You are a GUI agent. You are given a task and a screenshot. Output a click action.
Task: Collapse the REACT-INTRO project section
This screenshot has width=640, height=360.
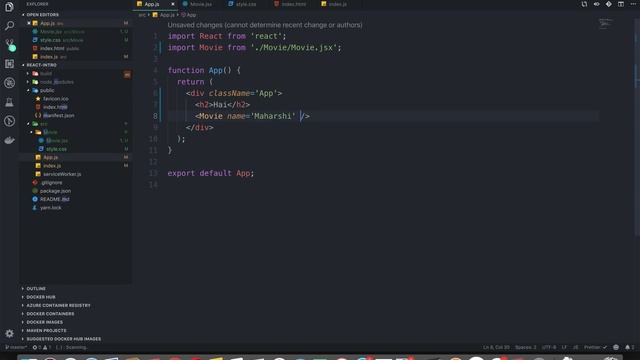point(41,65)
